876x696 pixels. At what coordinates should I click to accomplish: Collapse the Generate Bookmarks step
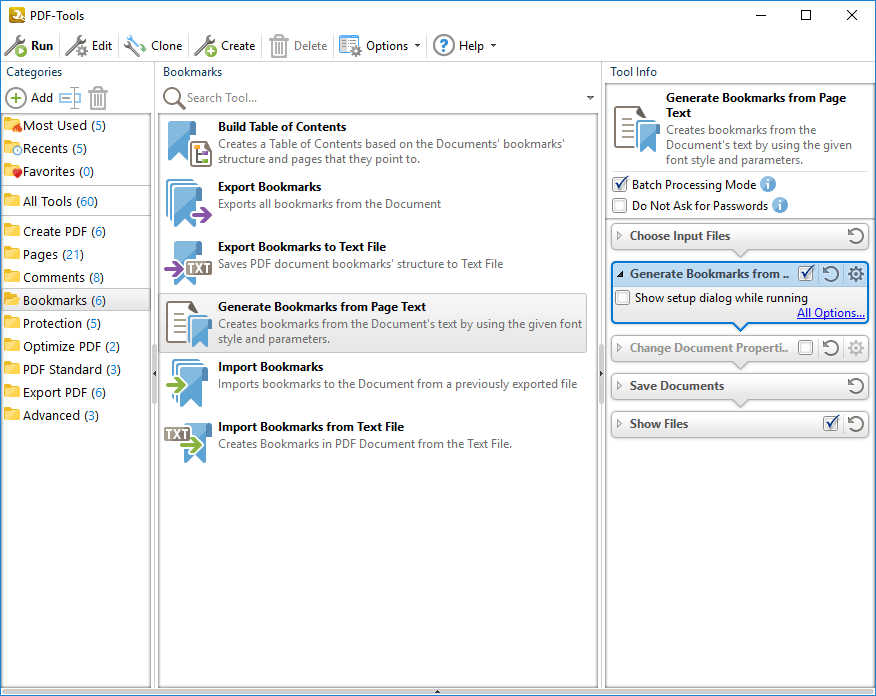click(620, 274)
